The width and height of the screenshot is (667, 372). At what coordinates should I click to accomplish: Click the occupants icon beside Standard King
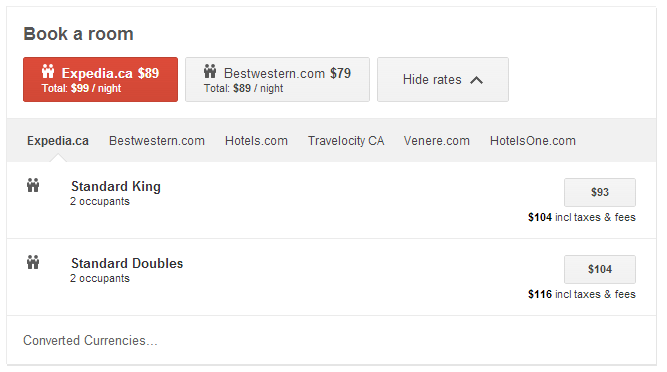[33, 185]
